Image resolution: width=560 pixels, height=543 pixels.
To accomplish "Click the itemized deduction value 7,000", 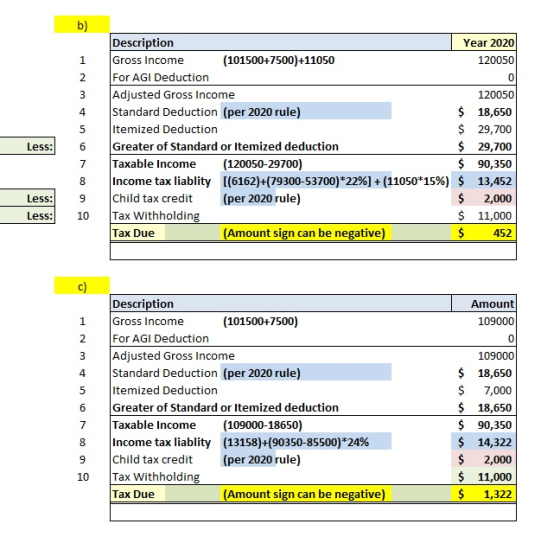I will click(498, 390).
